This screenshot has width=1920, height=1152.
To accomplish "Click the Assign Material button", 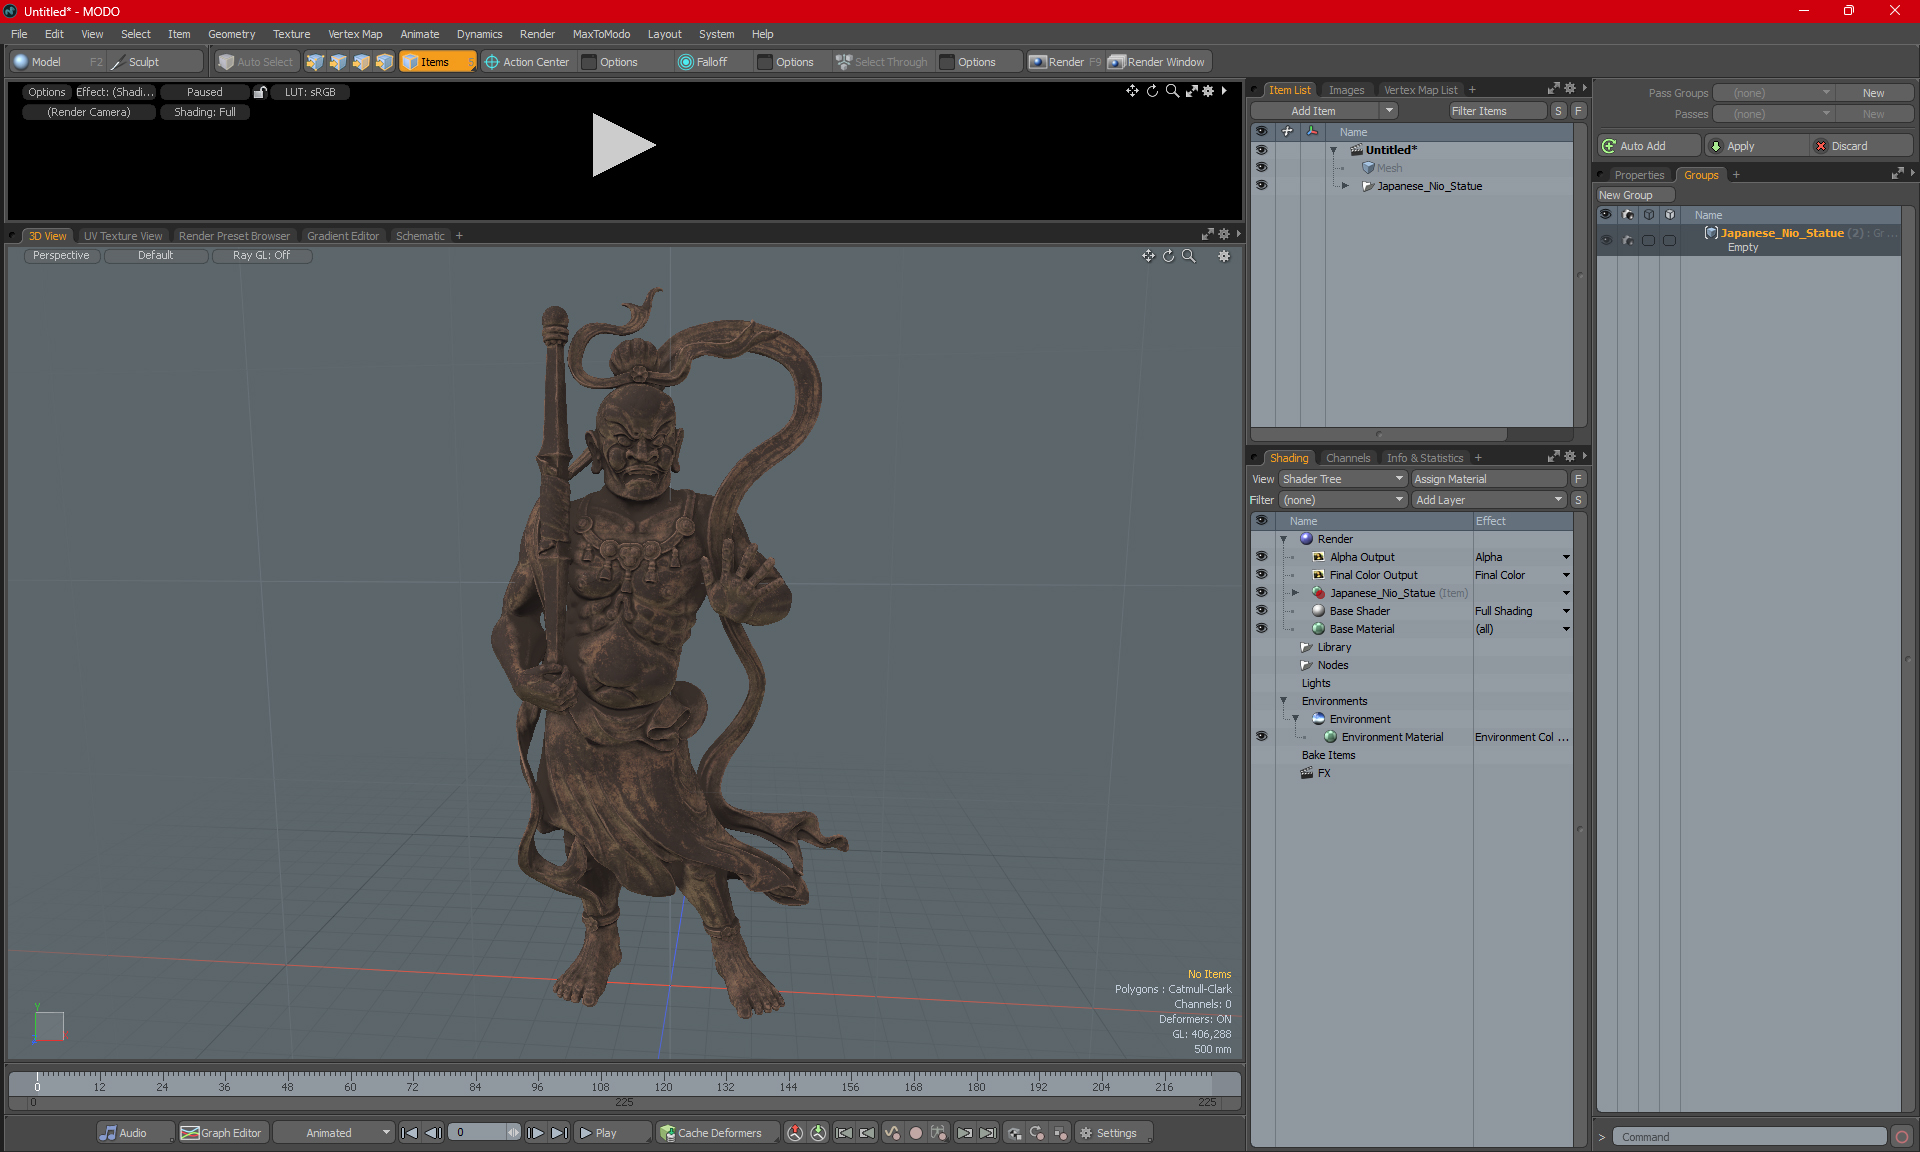I will (1488, 479).
